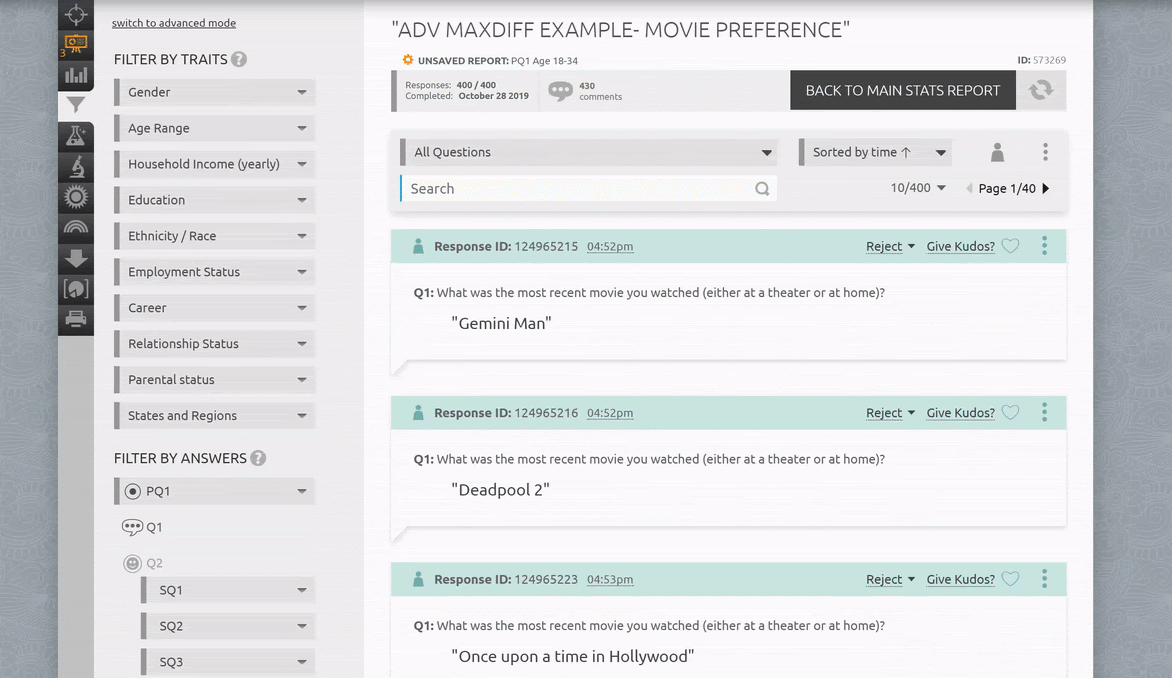The width and height of the screenshot is (1172, 678).
Task: Toggle kudos heart for response 124965215
Action: pos(1011,246)
